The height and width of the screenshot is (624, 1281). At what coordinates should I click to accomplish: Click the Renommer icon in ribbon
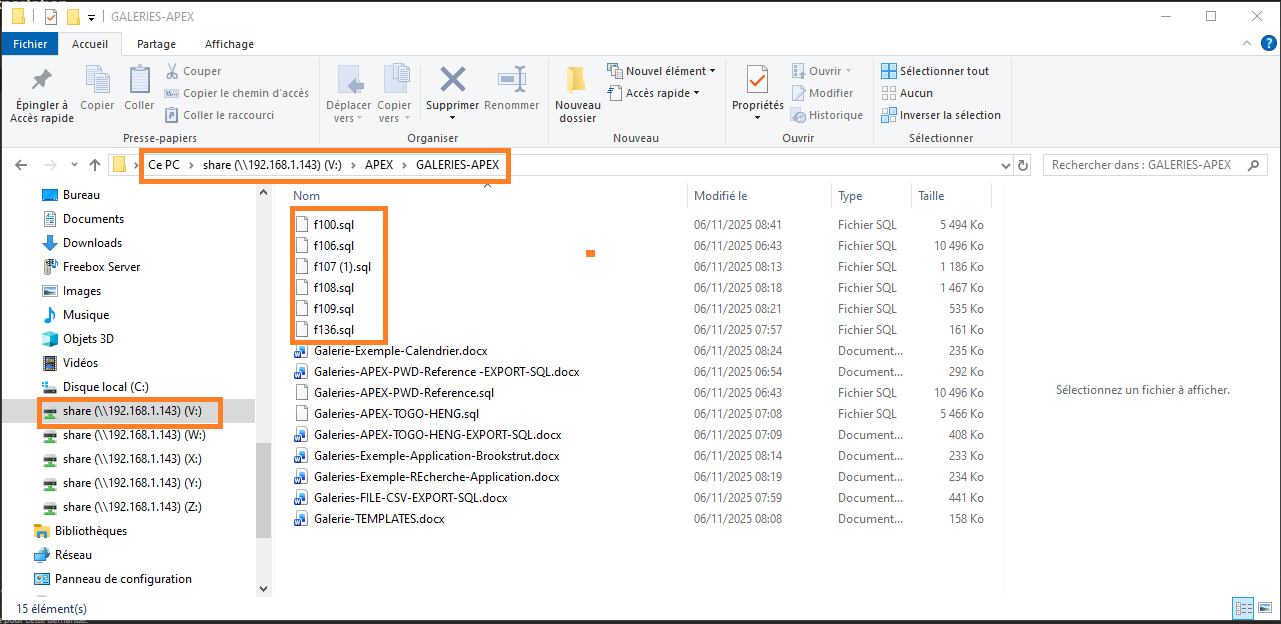pos(511,80)
